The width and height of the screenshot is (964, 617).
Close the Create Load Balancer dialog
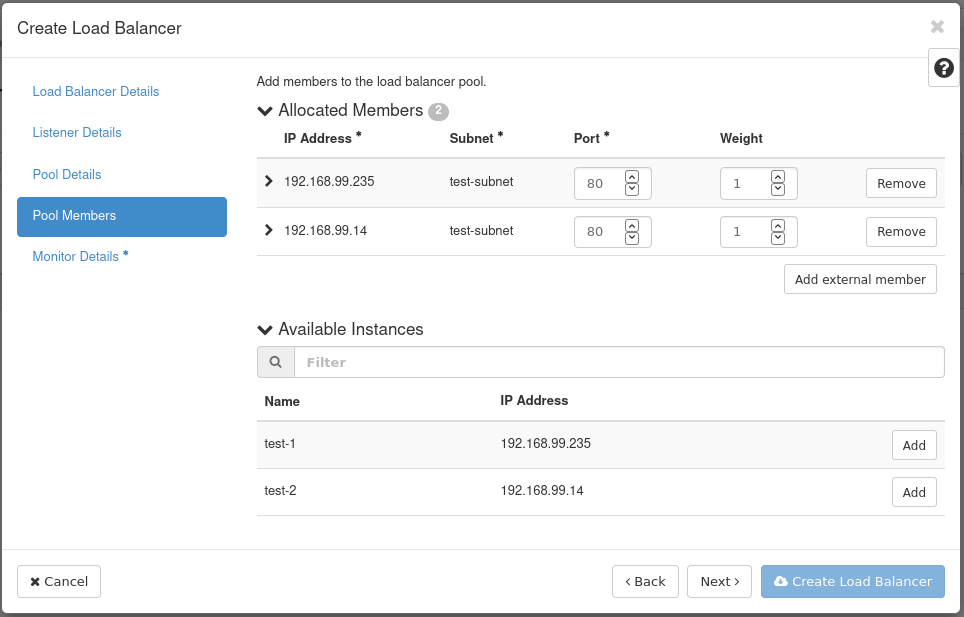click(x=937, y=27)
